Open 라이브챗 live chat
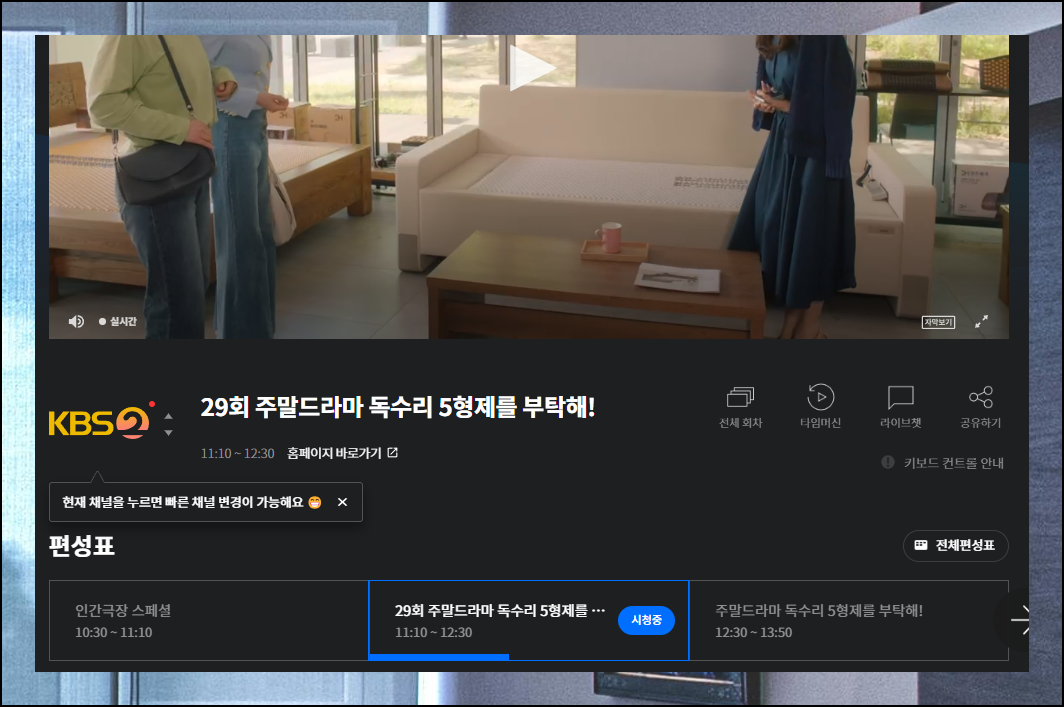This screenshot has height=707, width=1064. [900, 408]
